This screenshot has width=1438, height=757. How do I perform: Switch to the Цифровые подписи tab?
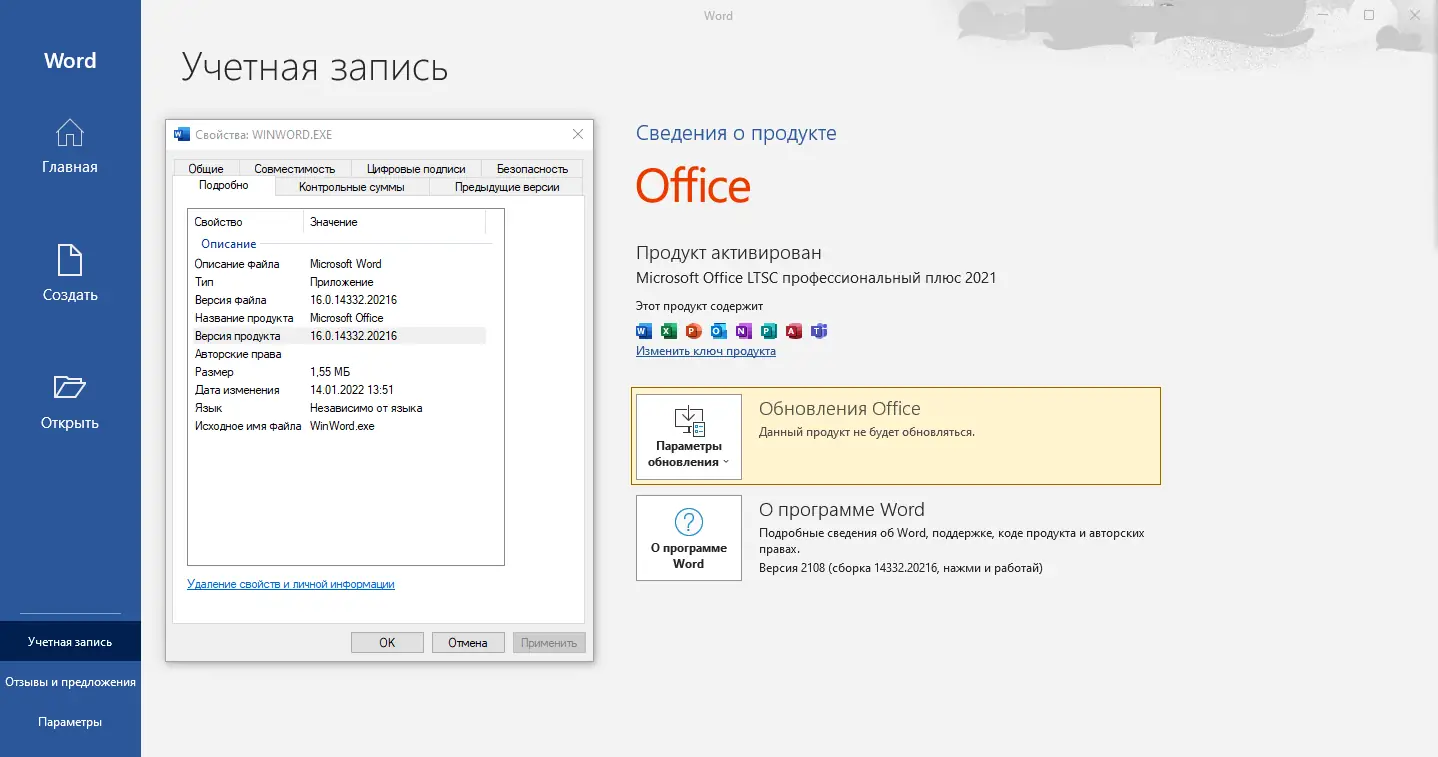tap(416, 169)
